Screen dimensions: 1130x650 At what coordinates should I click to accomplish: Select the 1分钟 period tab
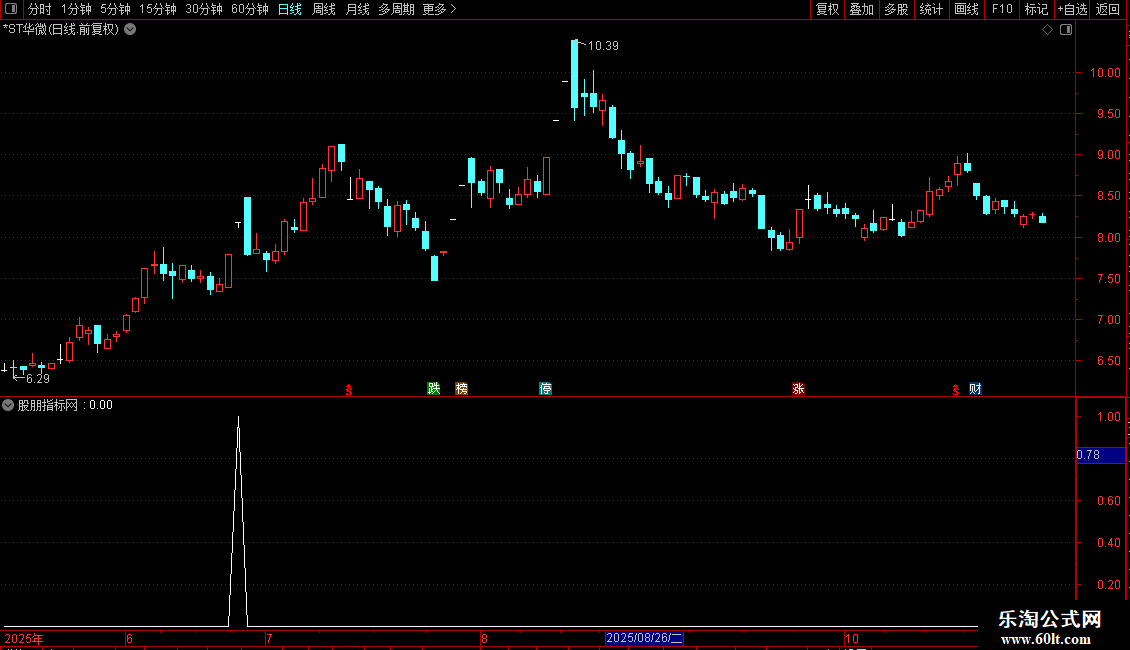(x=76, y=9)
